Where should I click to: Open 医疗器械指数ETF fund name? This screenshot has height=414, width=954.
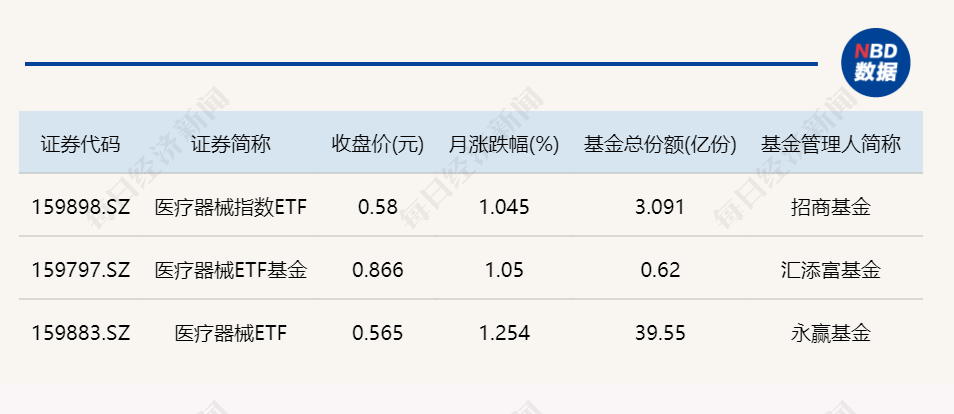point(231,208)
